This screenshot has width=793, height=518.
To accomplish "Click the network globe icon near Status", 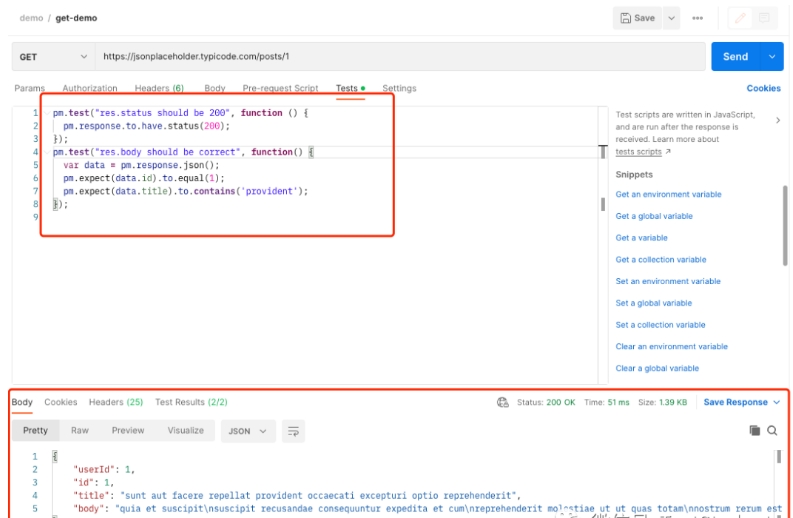I will click(x=503, y=402).
